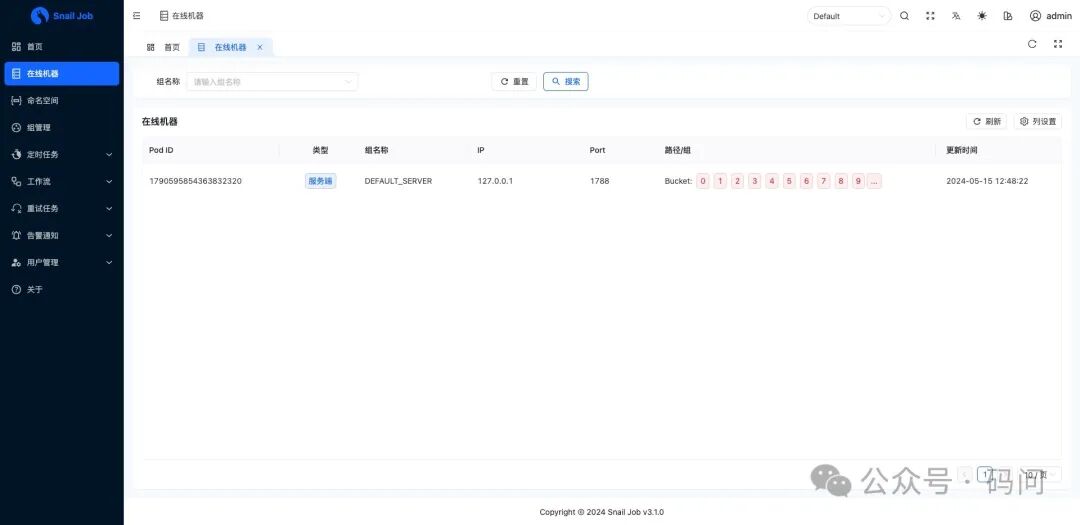
Task: Click the Copyright Snail Job v3.1.0 footer text
Action: pyautogui.click(x=601, y=512)
